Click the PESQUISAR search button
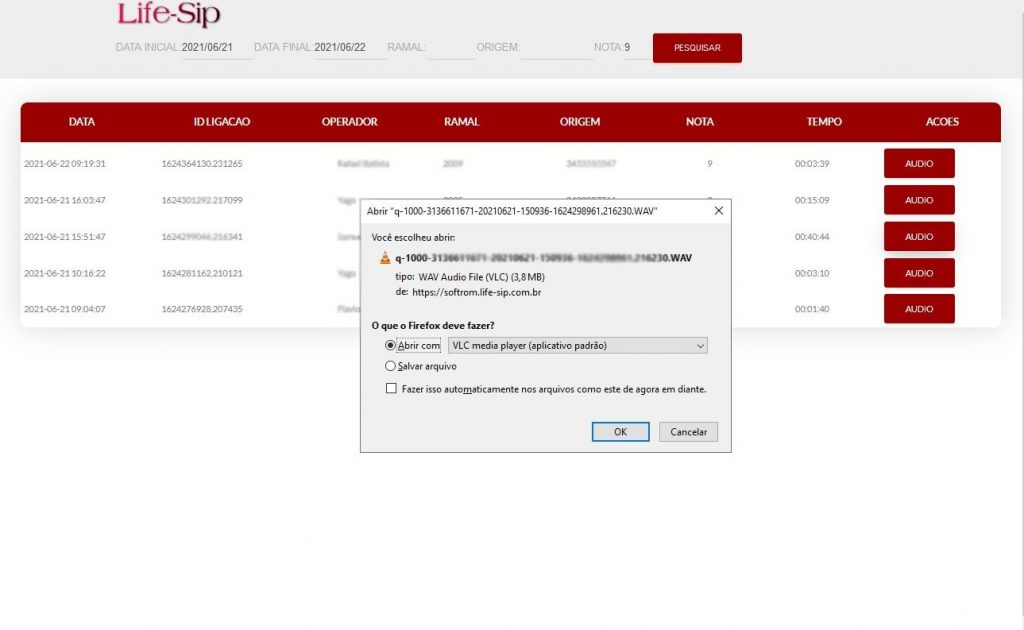The image size is (1024, 630). click(x=697, y=48)
